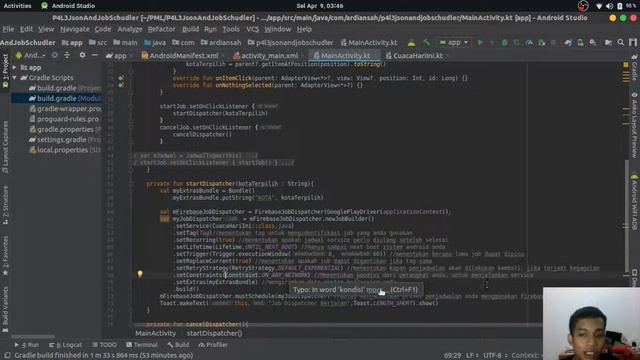Open the profiler gauge toolbar icon

pos(529,42)
